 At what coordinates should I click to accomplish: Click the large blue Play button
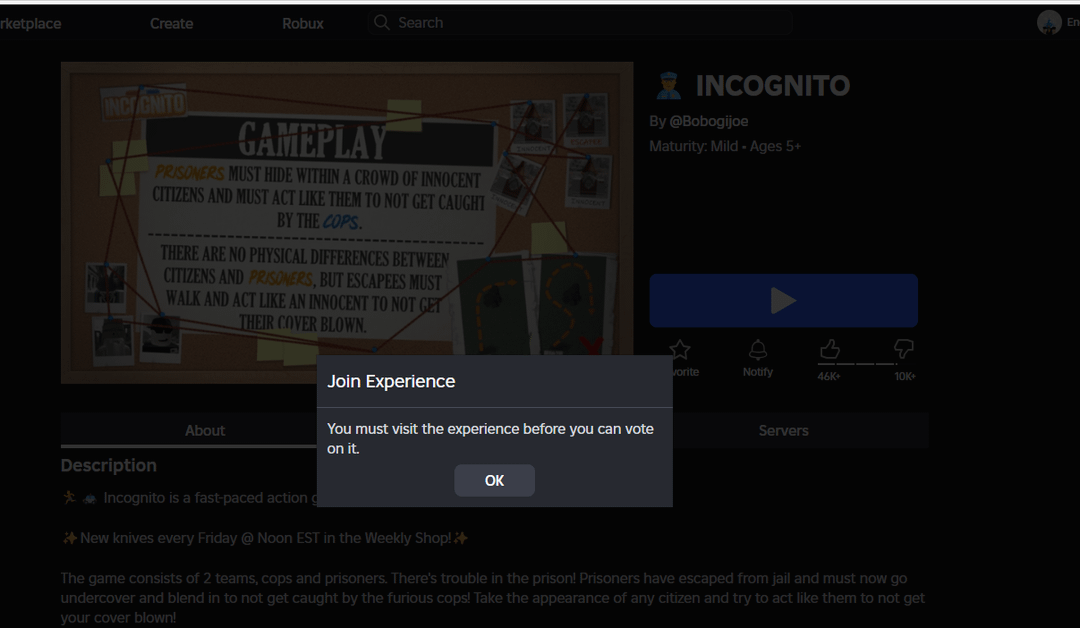coord(783,301)
